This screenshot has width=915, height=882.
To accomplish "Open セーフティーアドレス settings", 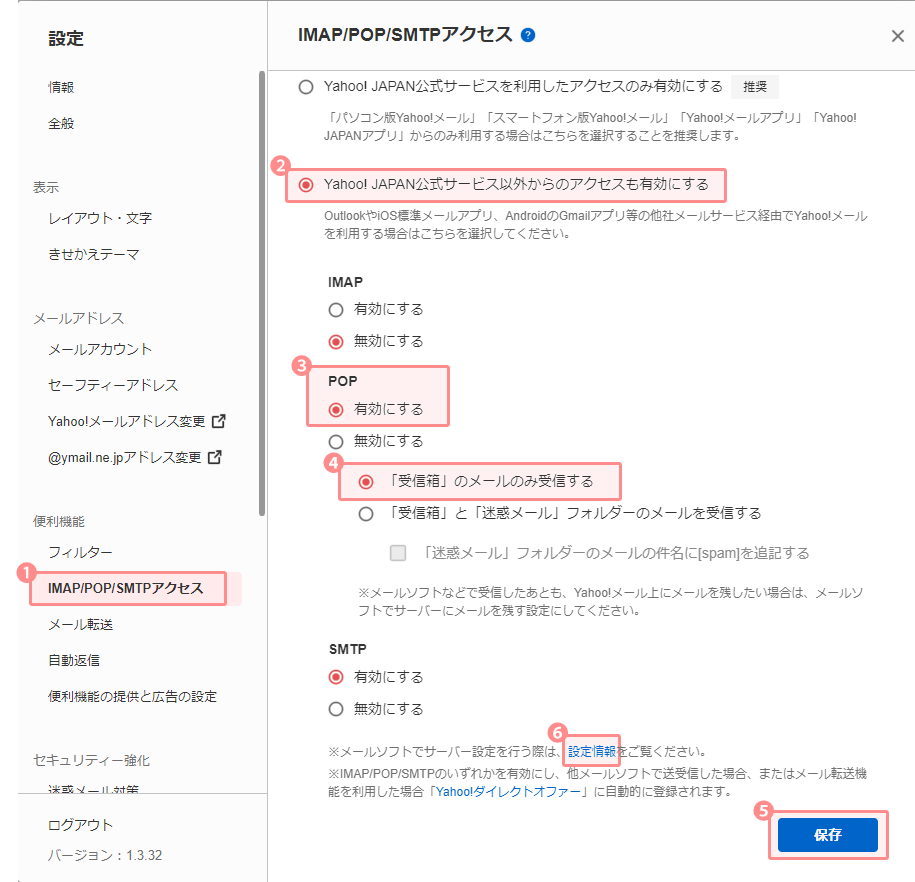I will click(x=113, y=385).
